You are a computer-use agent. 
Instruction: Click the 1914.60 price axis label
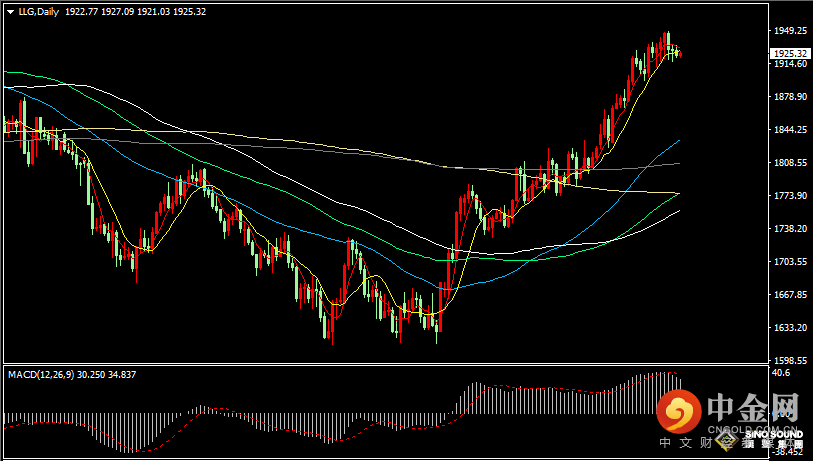point(790,64)
